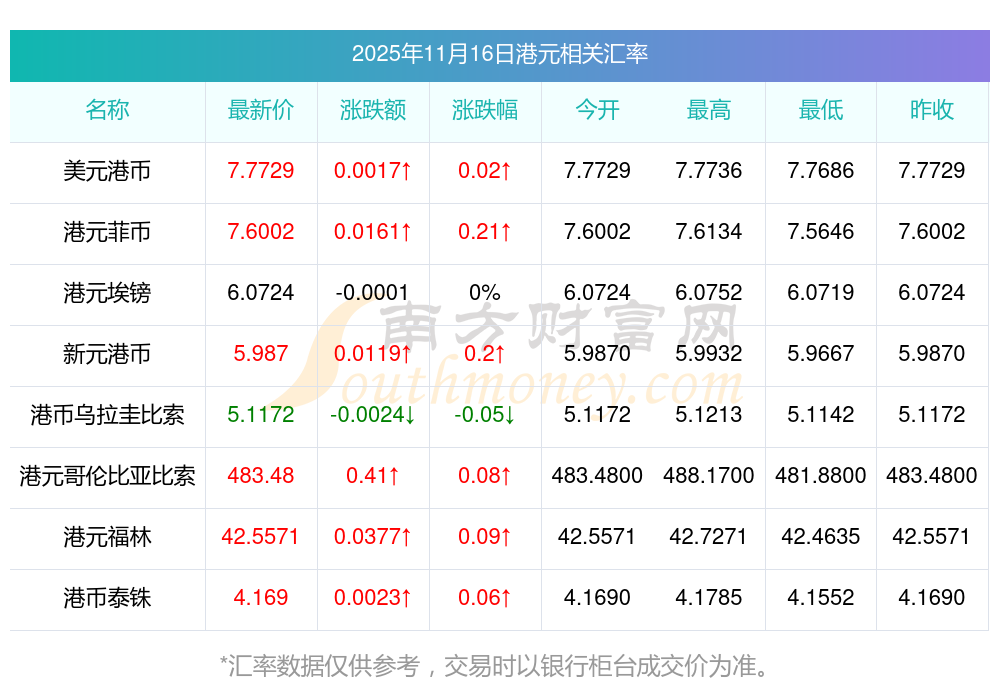Click high value 4.1785
This screenshot has width=1000, height=697.
pyautogui.click(x=709, y=598)
